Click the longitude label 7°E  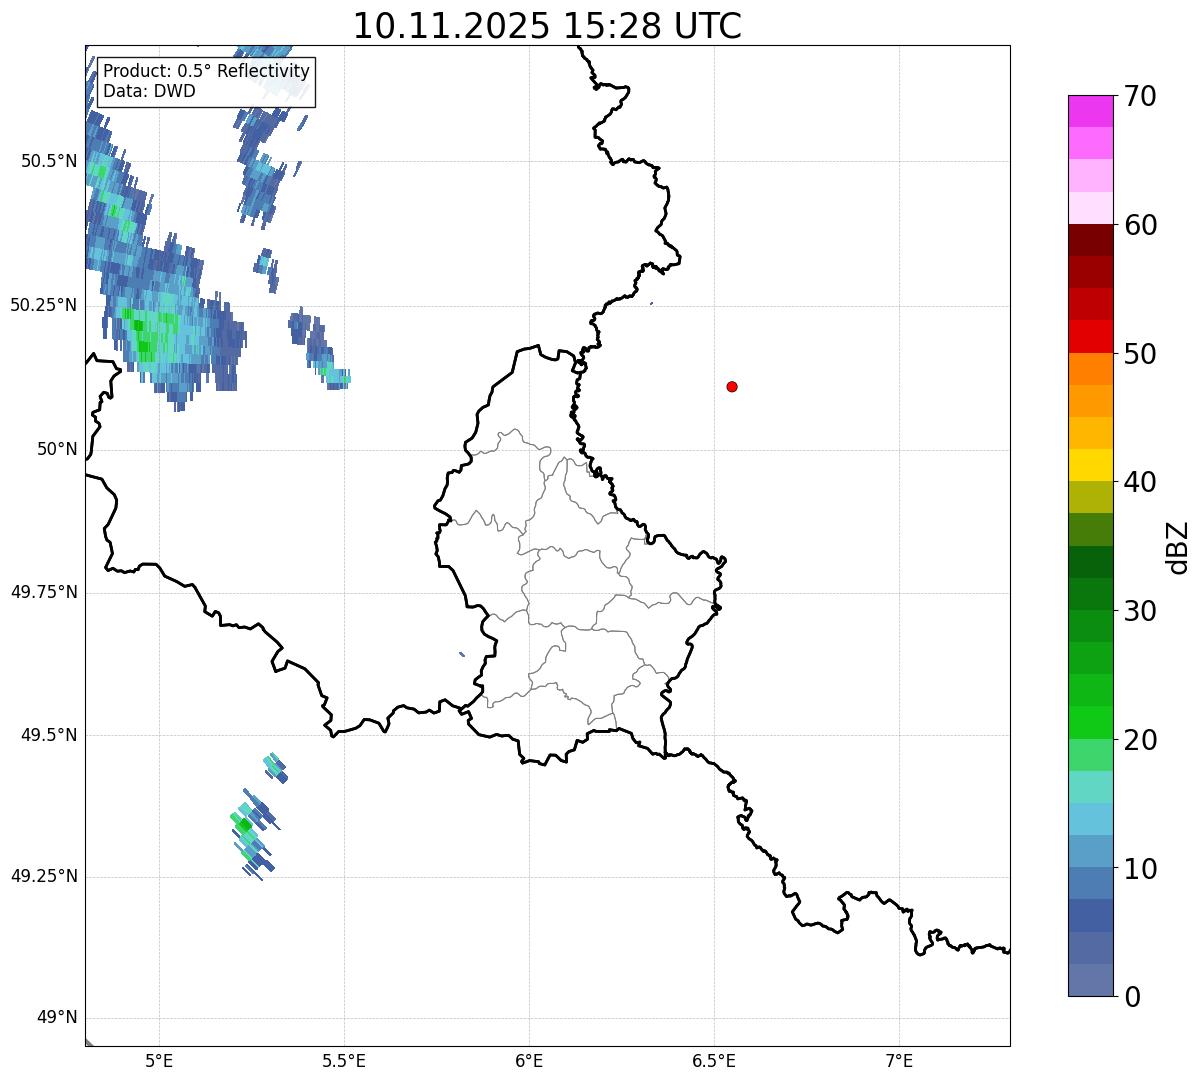(899, 1060)
